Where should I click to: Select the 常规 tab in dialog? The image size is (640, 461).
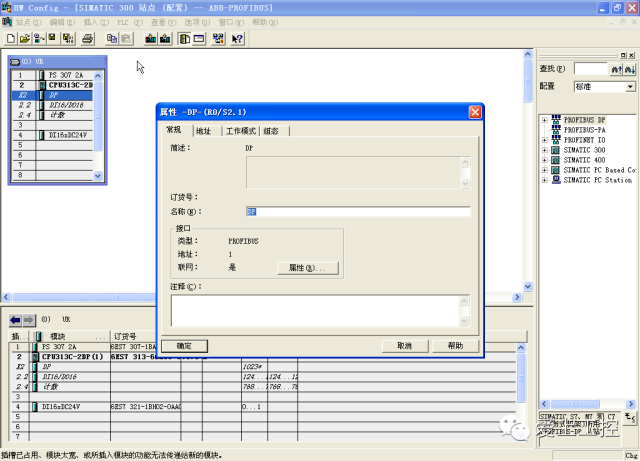174,130
